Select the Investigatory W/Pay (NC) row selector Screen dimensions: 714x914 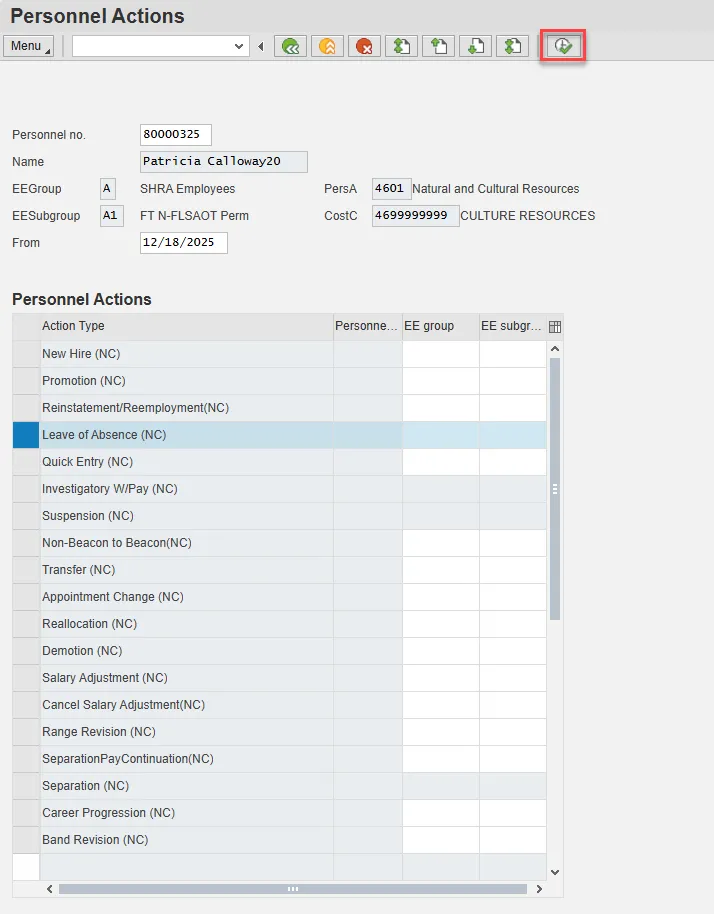click(x=26, y=488)
